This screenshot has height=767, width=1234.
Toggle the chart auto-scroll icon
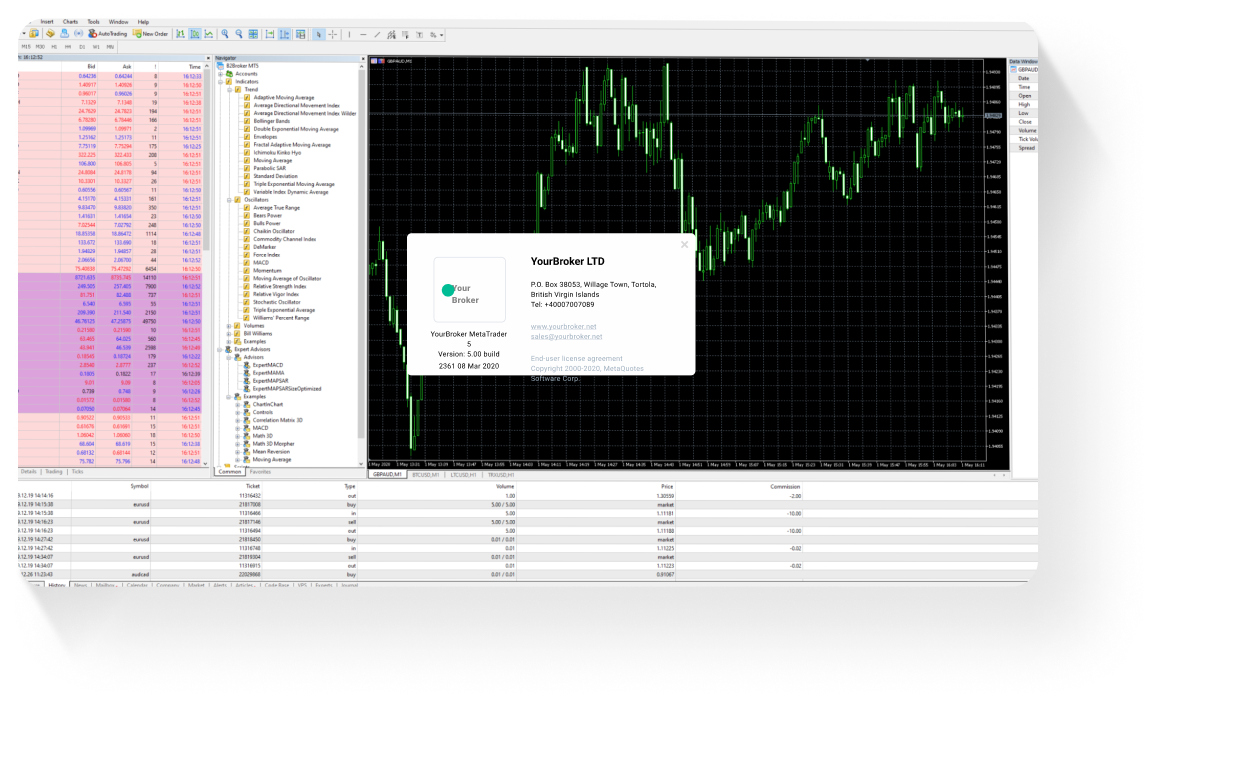click(x=269, y=34)
